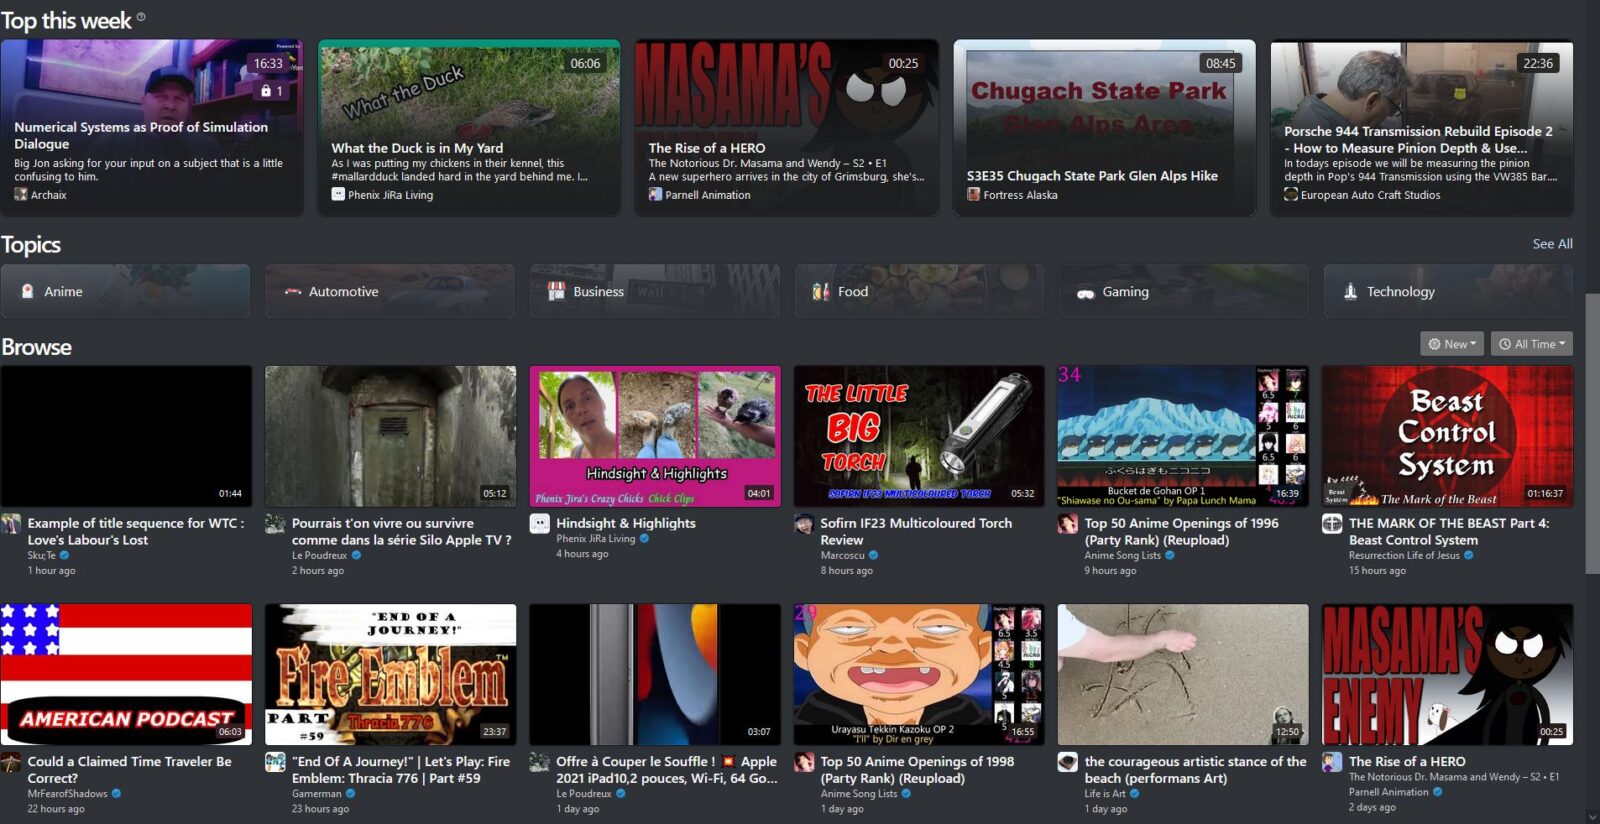Click verified badge beside Anime Song Lists, 1996 video

click(x=1169, y=555)
